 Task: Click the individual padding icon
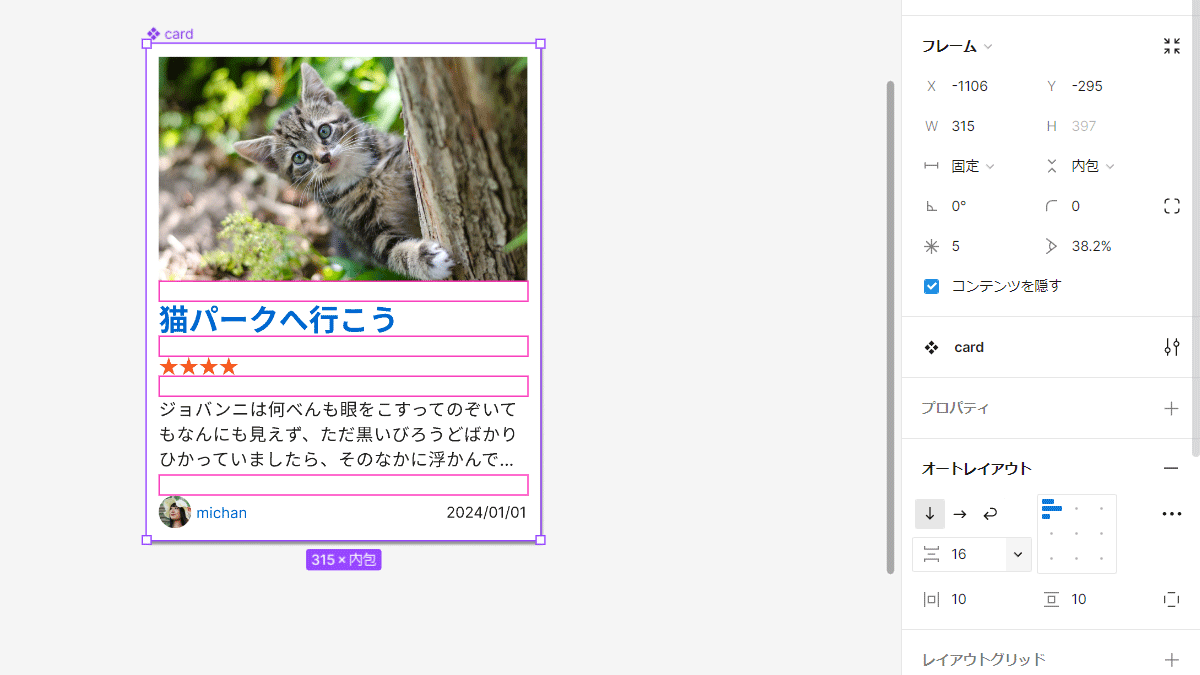pos(1171,599)
